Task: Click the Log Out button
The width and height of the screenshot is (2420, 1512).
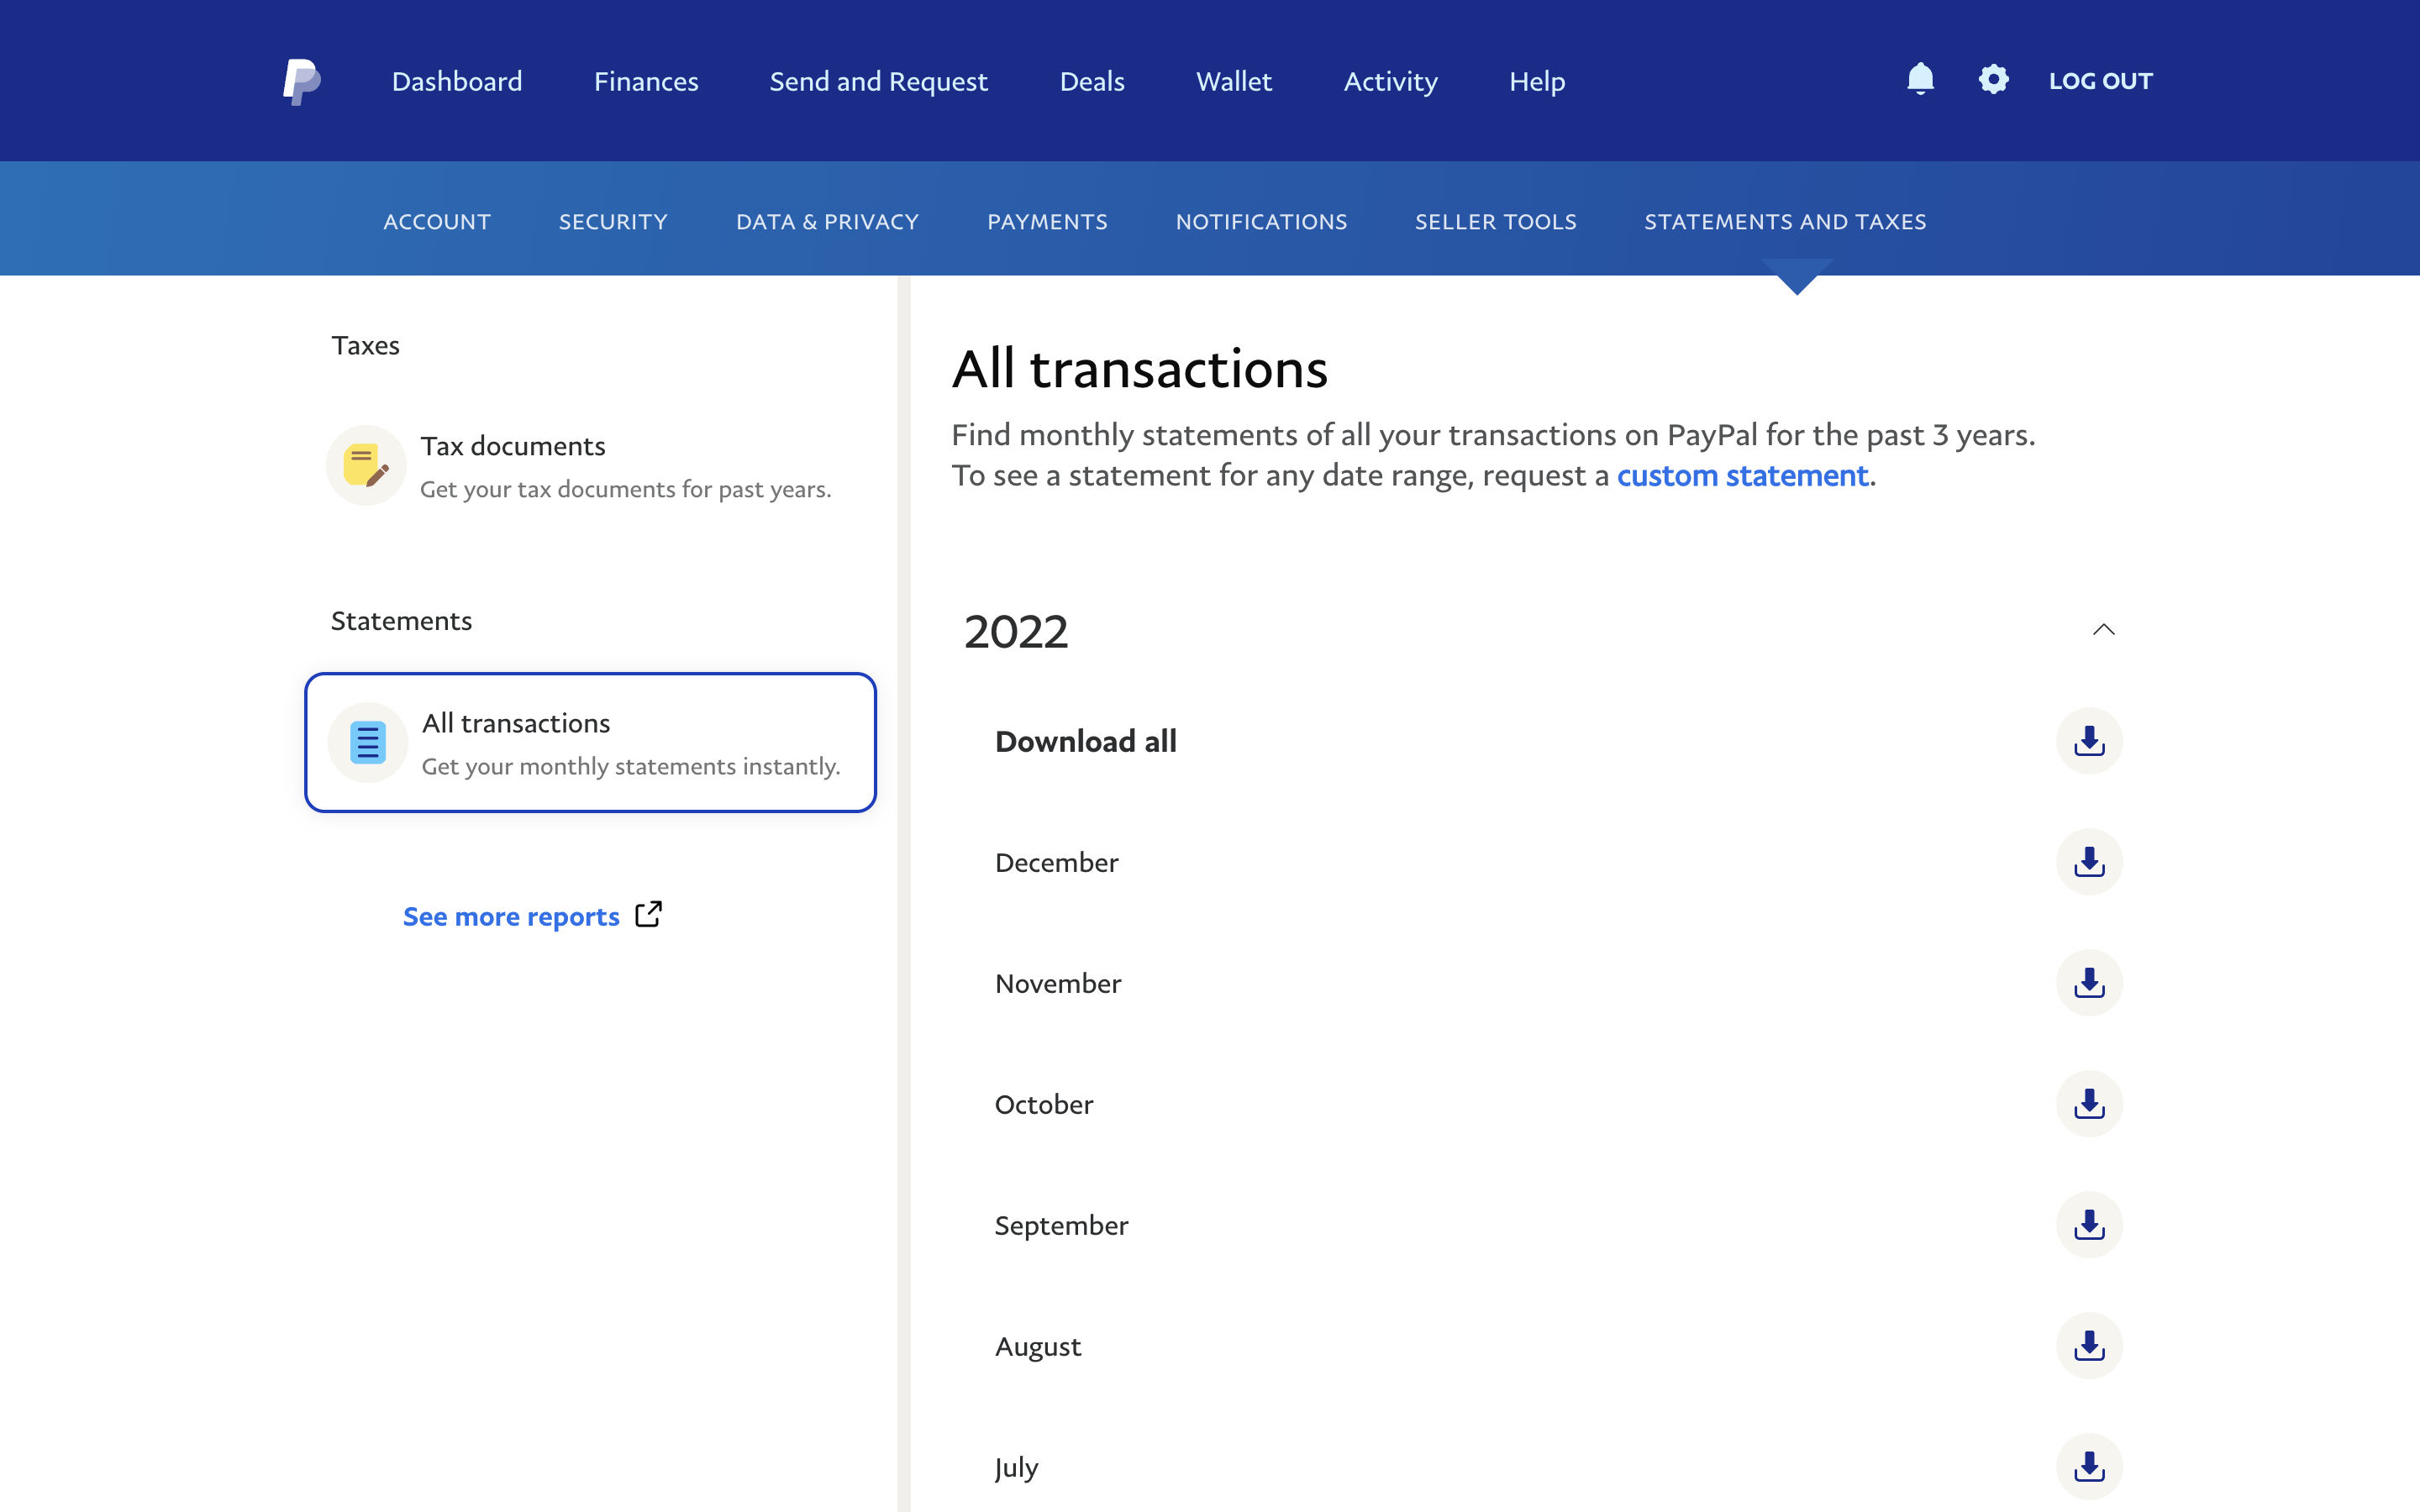Action: [2100, 81]
